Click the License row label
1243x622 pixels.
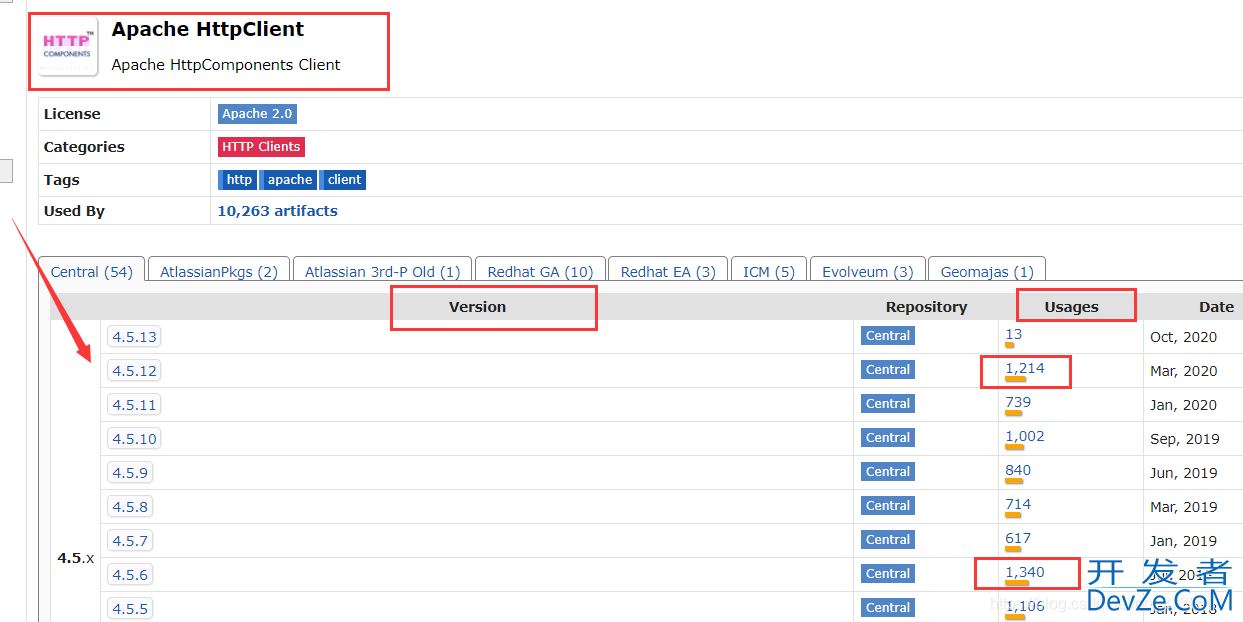[72, 114]
